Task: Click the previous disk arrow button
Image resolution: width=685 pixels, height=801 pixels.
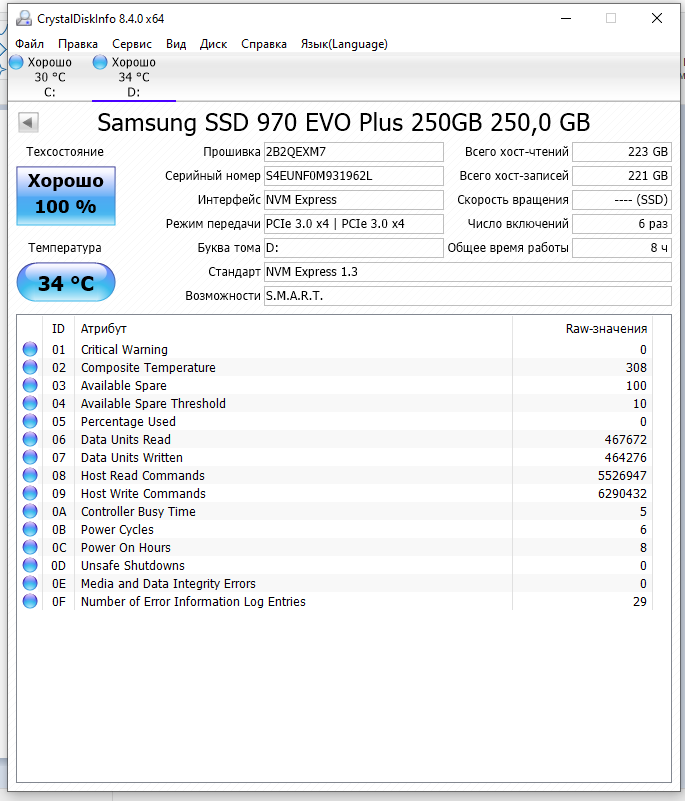Action: (x=28, y=123)
